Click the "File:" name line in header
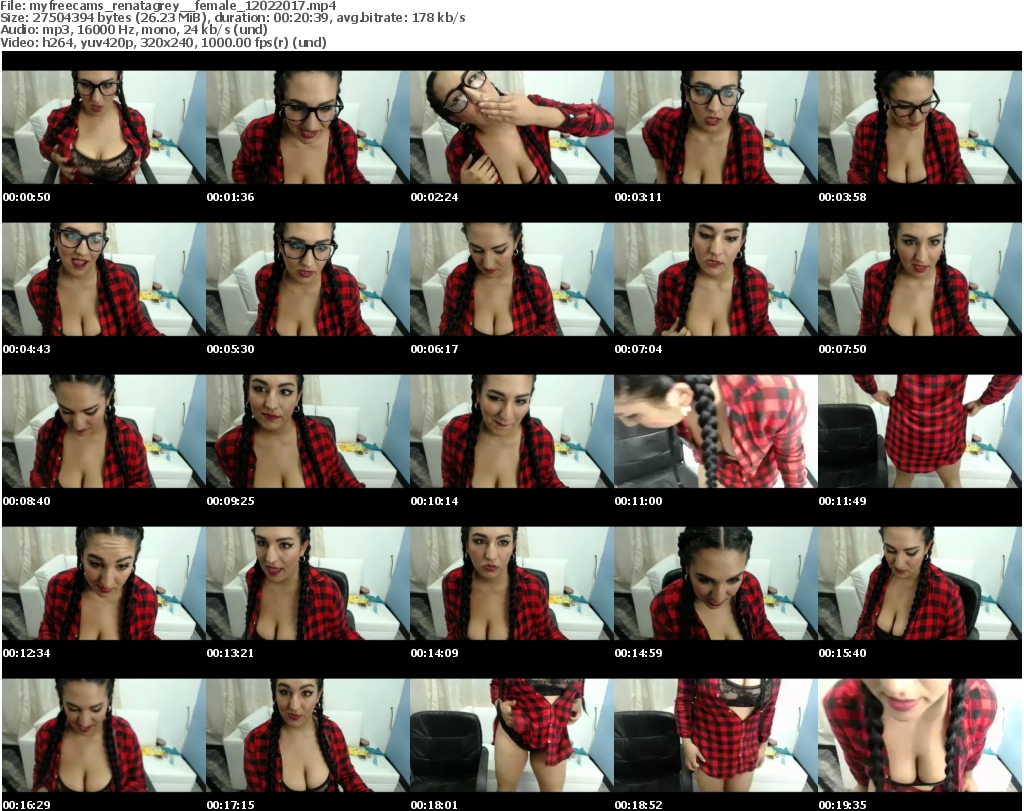Image resolution: width=1024 pixels, height=811 pixels. (x=168, y=6)
